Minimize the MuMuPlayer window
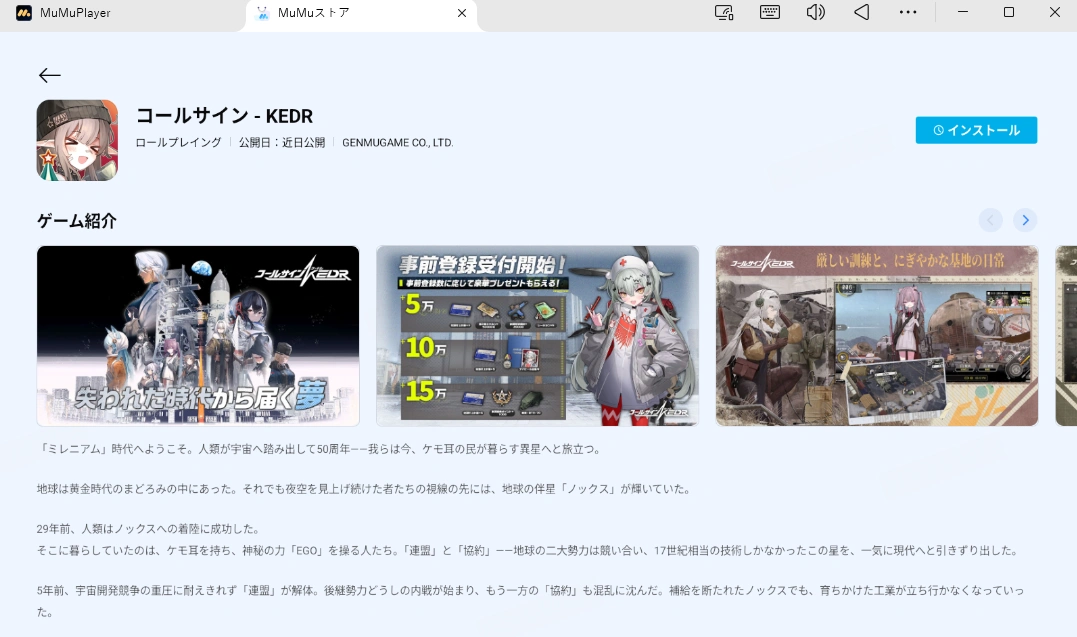The image size is (1077, 637). 963,12
